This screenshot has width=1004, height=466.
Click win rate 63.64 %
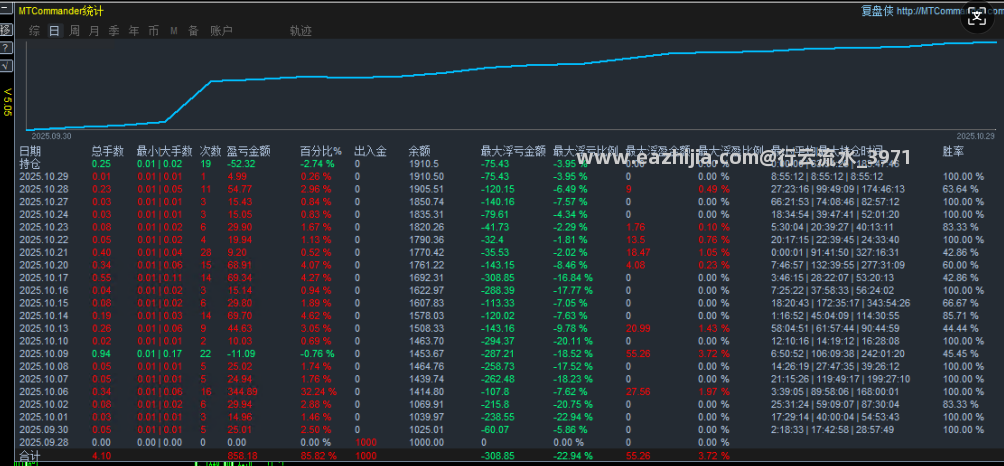point(960,189)
